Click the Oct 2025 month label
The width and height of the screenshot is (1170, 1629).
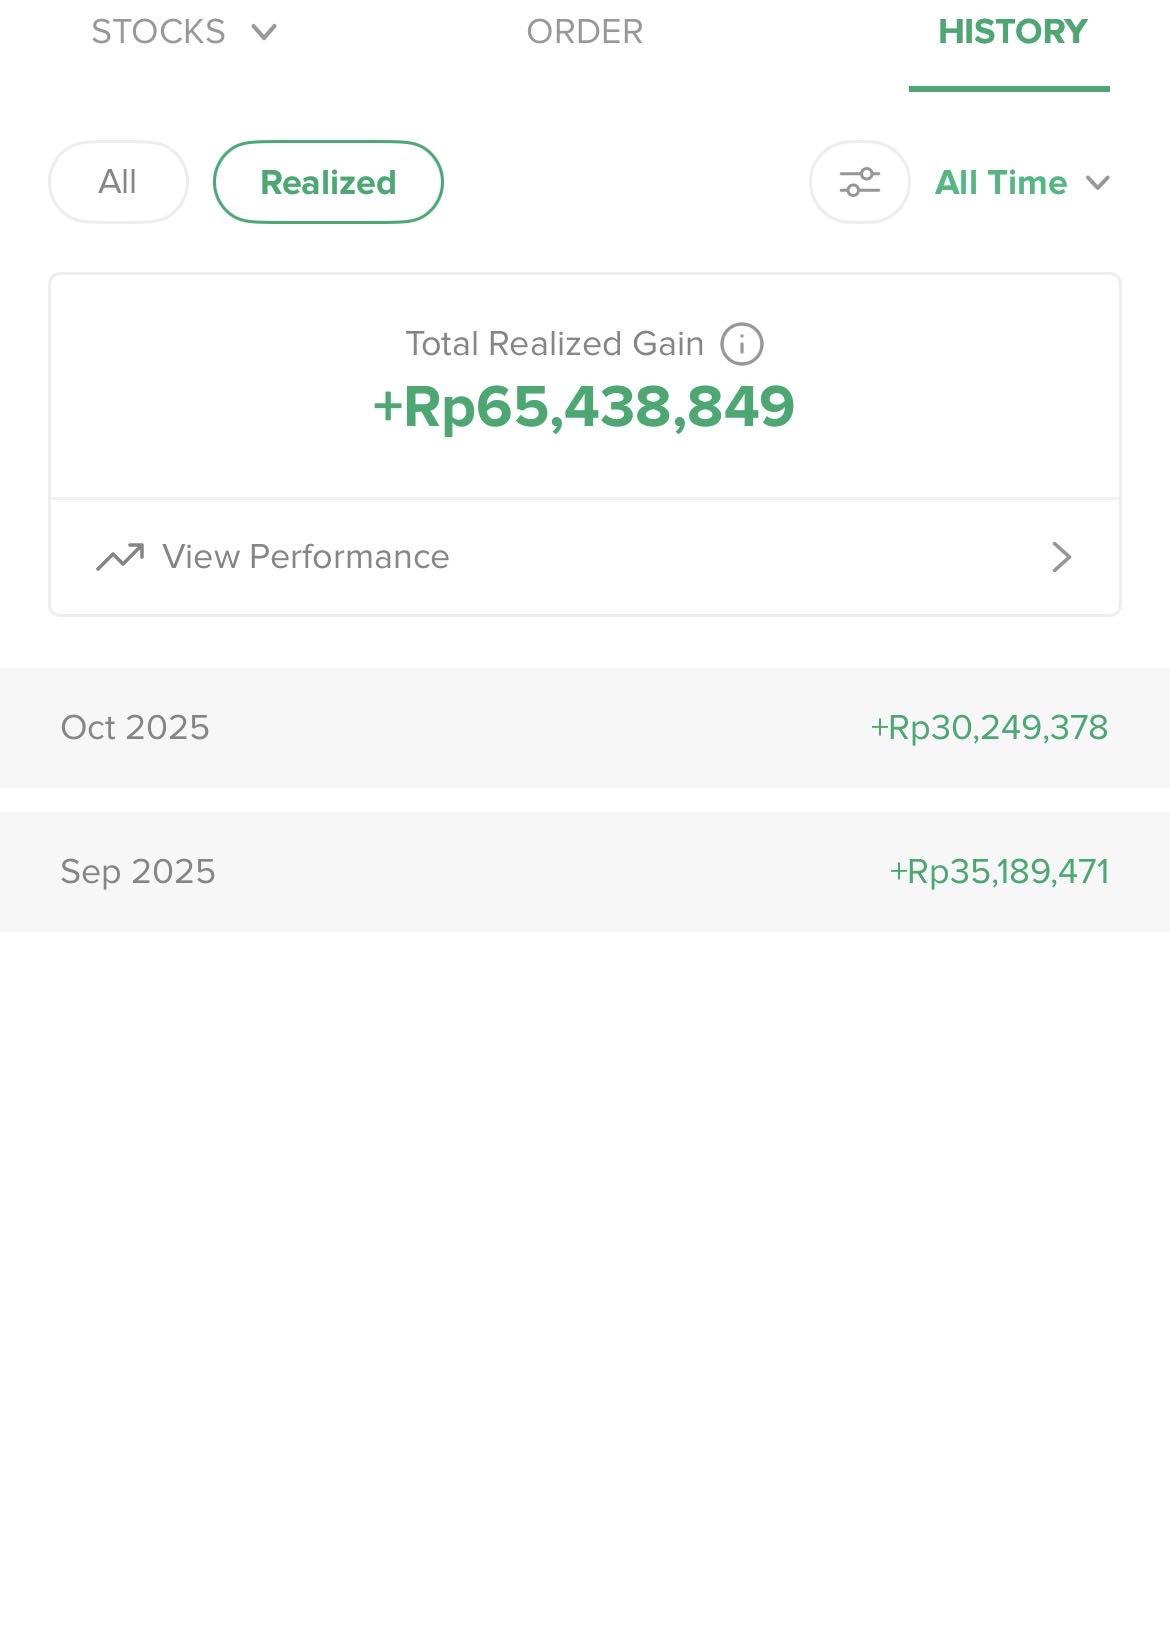(x=135, y=728)
